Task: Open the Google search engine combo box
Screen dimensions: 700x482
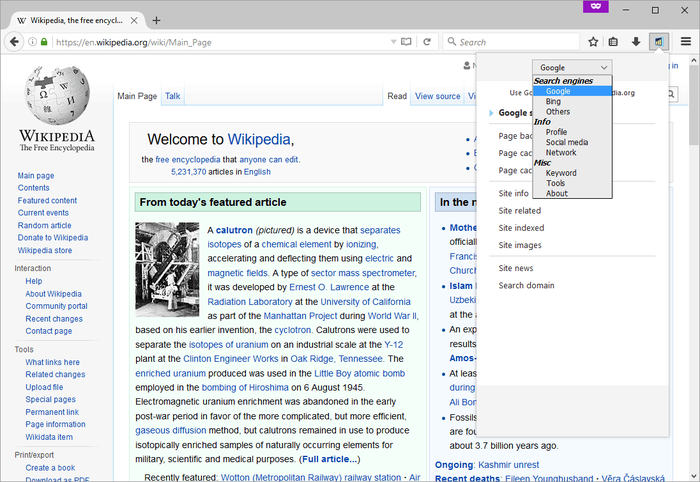Action: point(572,67)
